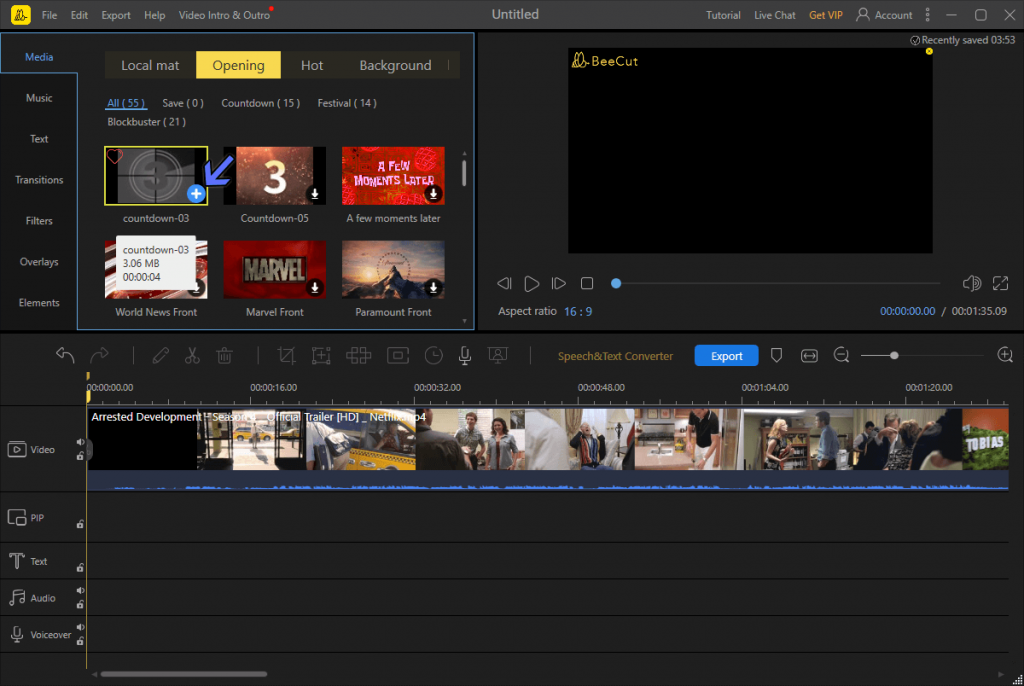Click the undo arrow icon
The height and width of the screenshot is (686, 1024).
65,355
